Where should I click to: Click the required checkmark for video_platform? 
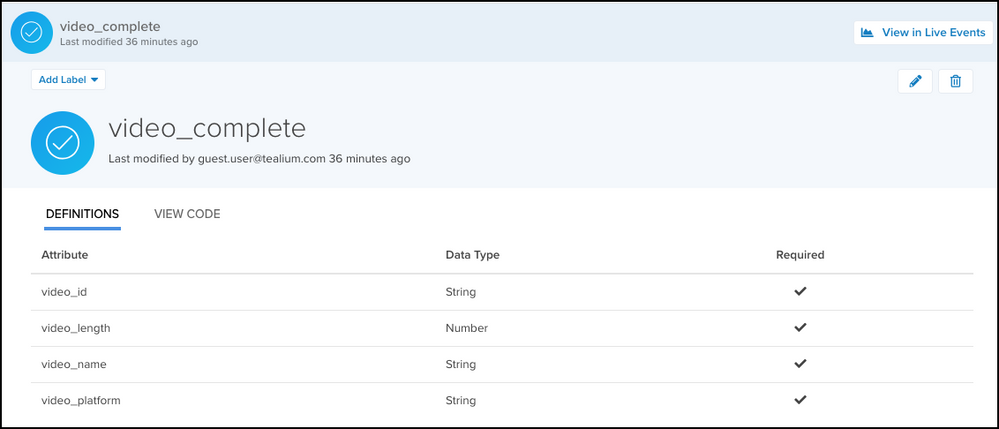800,400
